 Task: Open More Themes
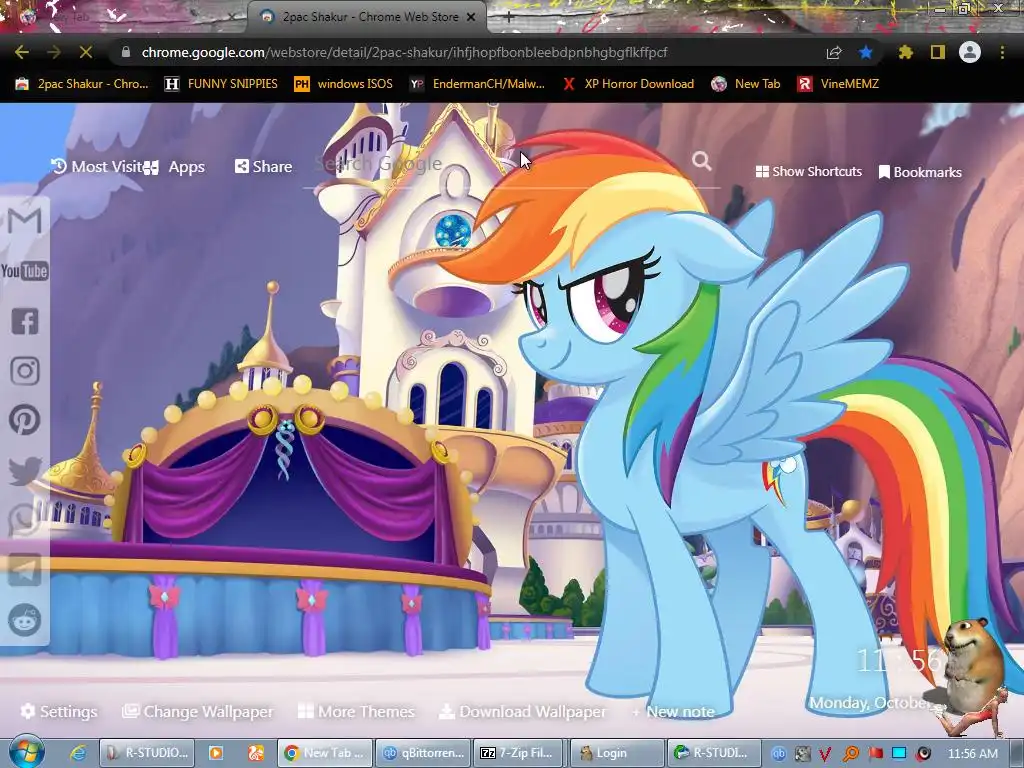click(357, 711)
